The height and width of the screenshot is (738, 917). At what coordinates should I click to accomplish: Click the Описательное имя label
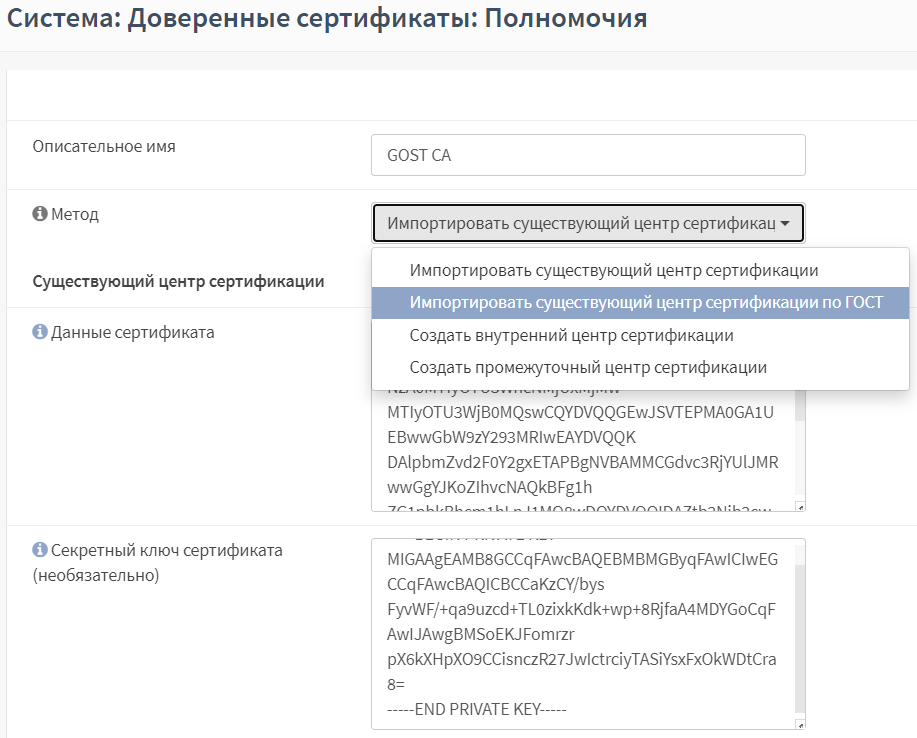click(x=104, y=146)
